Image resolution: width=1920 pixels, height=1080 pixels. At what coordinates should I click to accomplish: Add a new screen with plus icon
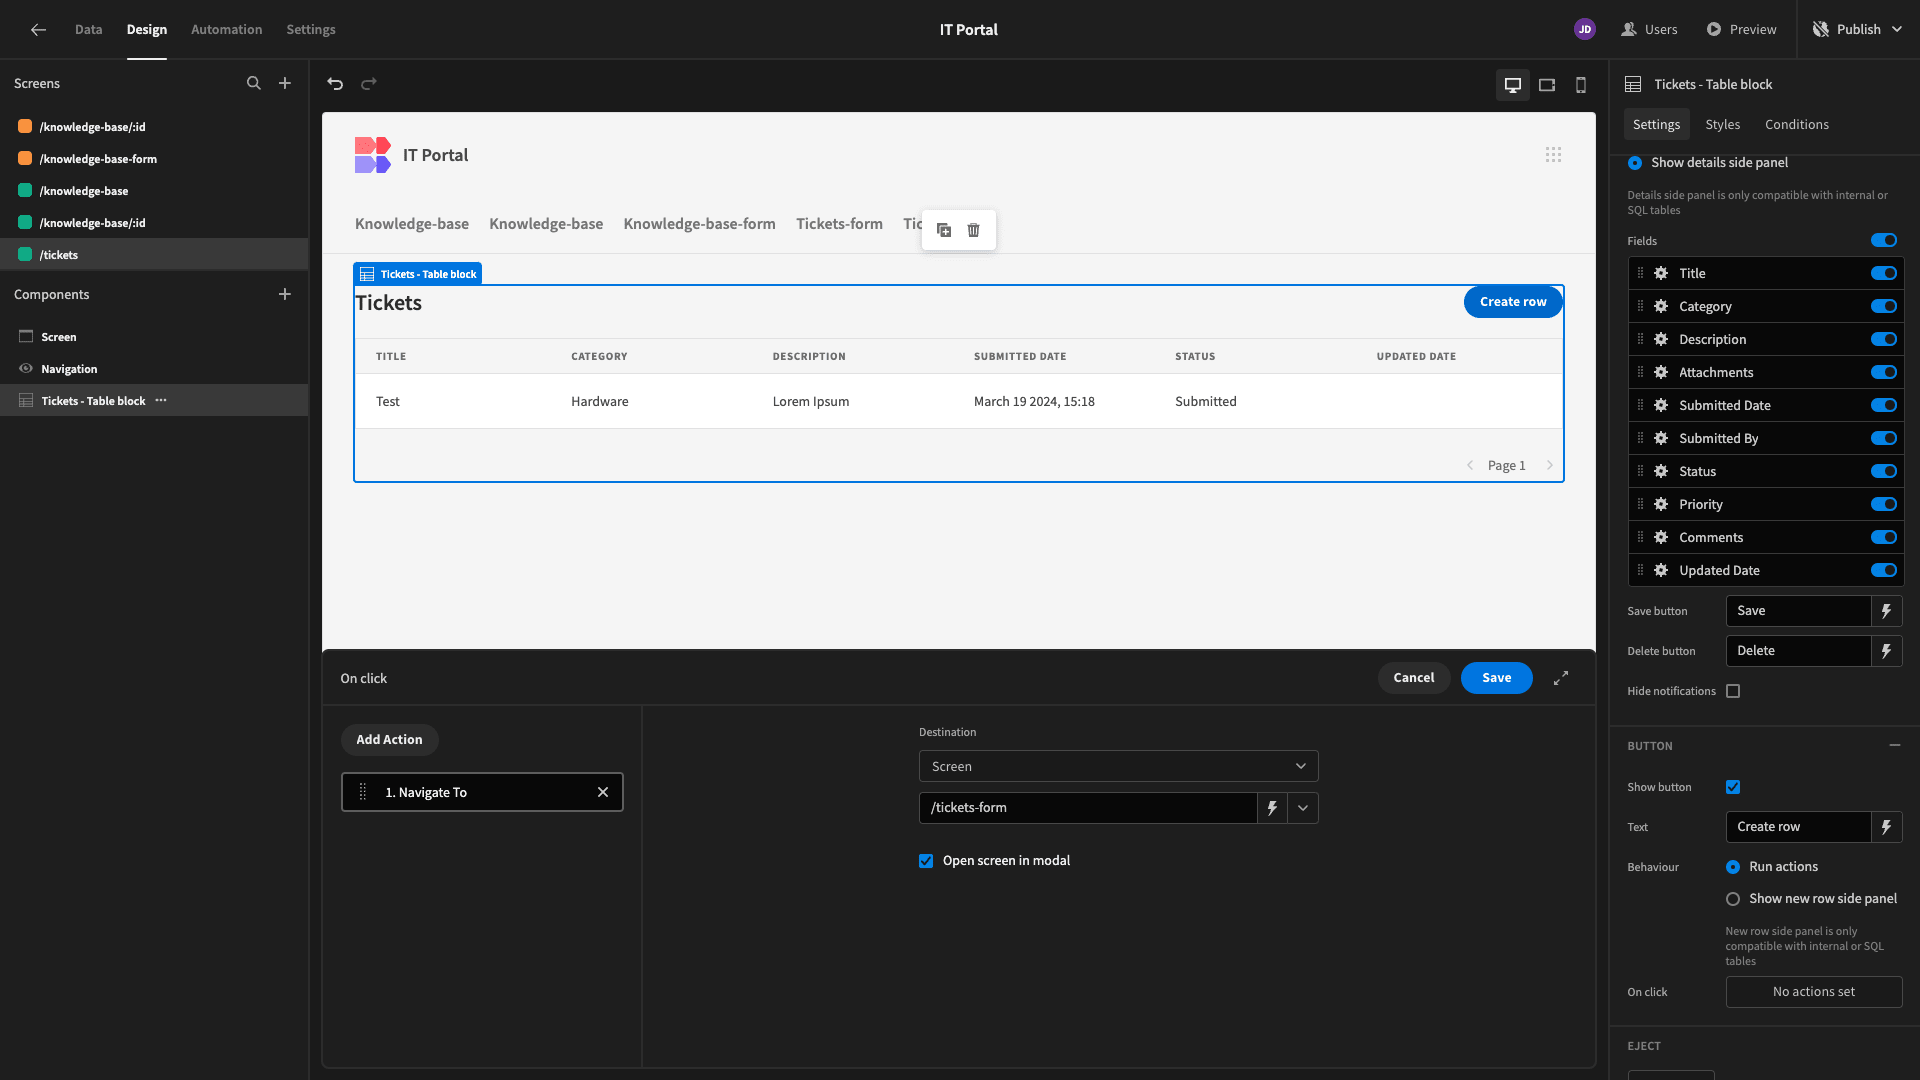(x=285, y=84)
